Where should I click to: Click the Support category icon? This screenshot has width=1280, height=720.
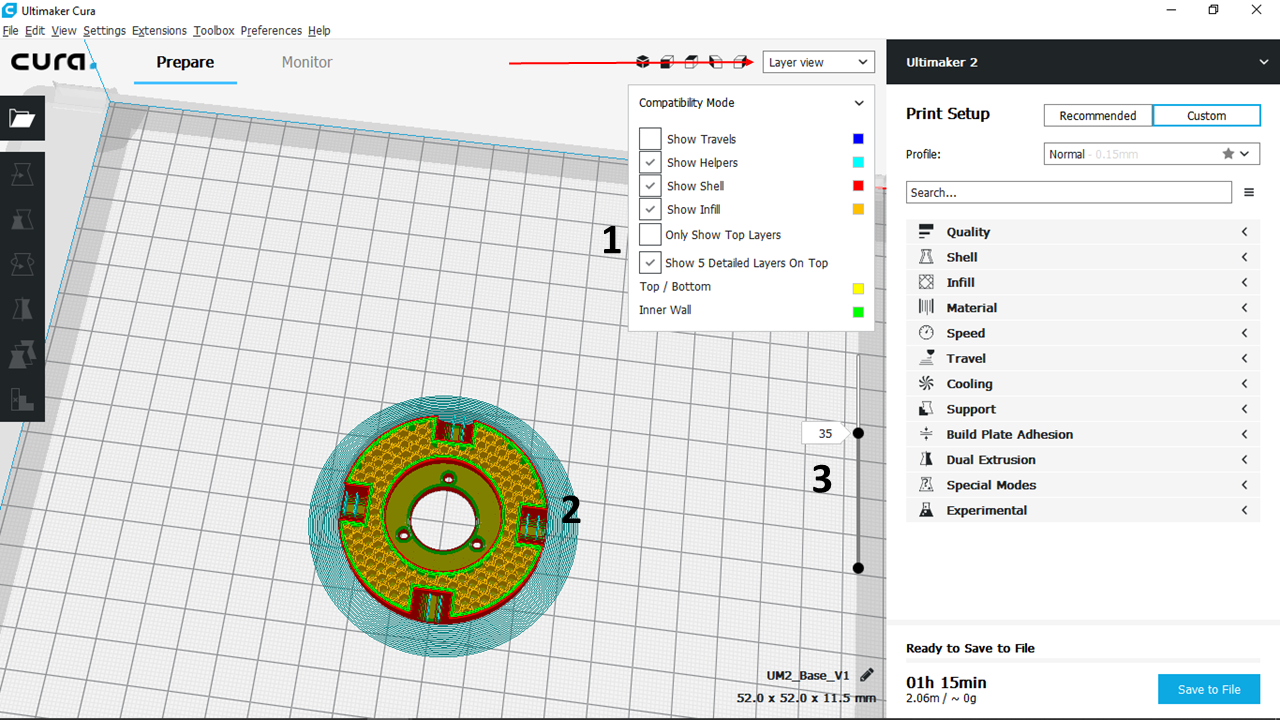[x=926, y=409]
